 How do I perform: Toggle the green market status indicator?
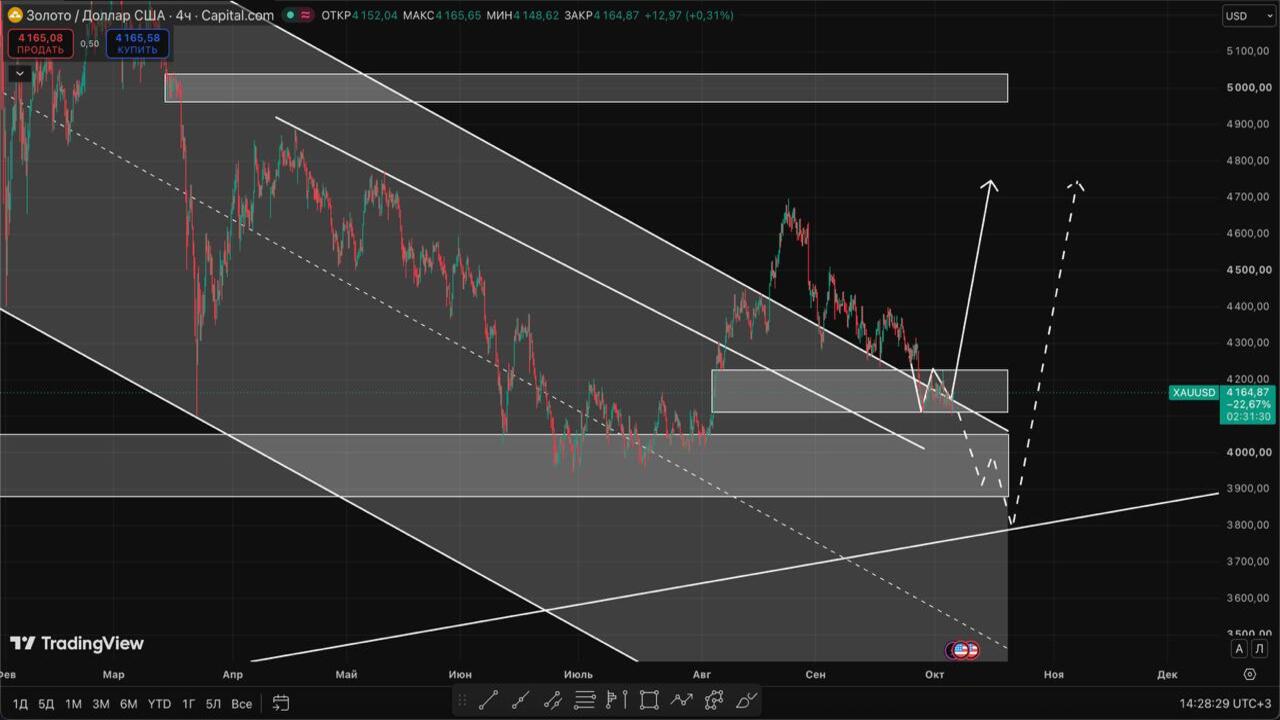point(289,15)
